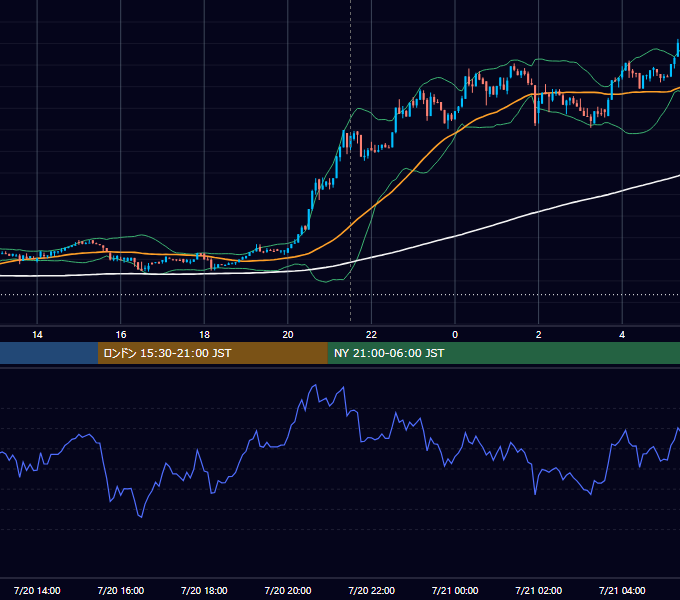Click the 7/20 20:00 date label
The image size is (680, 600).
click(x=288, y=590)
